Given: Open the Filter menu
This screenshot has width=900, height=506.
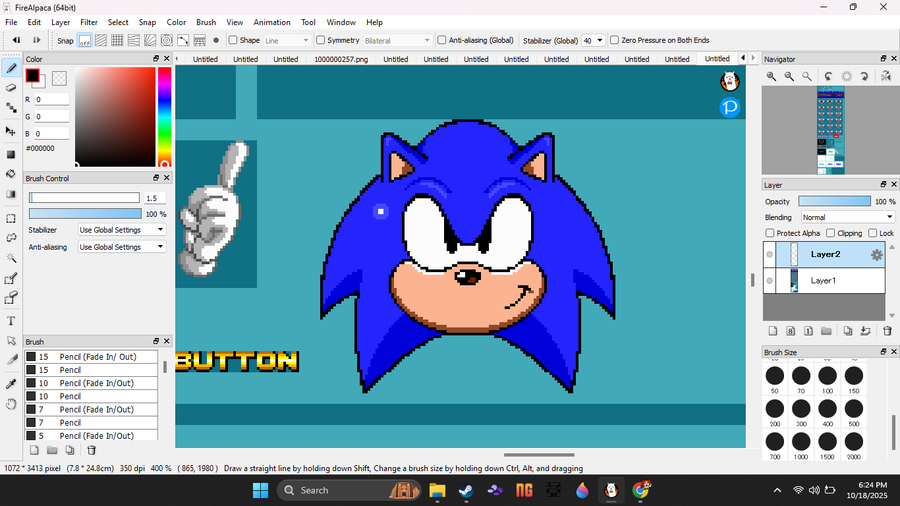Looking at the screenshot, I should [x=88, y=22].
